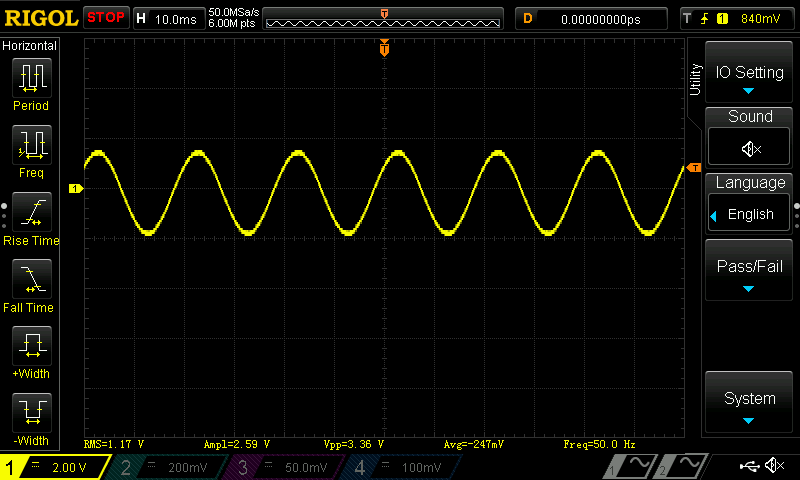Click the 6.00M pts memory depth readout

click(232, 23)
